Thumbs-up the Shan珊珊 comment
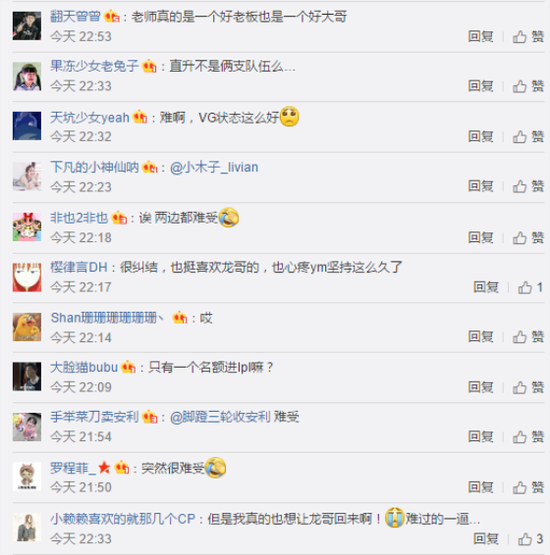This screenshot has width=550, height=555. pyautogui.click(x=528, y=337)
